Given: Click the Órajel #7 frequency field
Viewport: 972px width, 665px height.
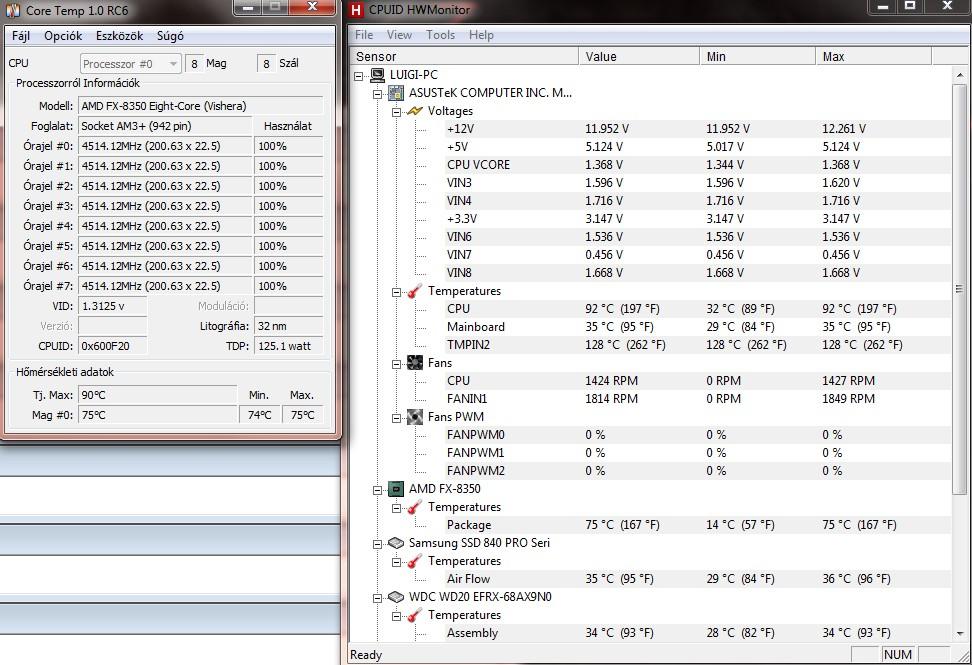Looking at the screenshot, I should point(165,286).
